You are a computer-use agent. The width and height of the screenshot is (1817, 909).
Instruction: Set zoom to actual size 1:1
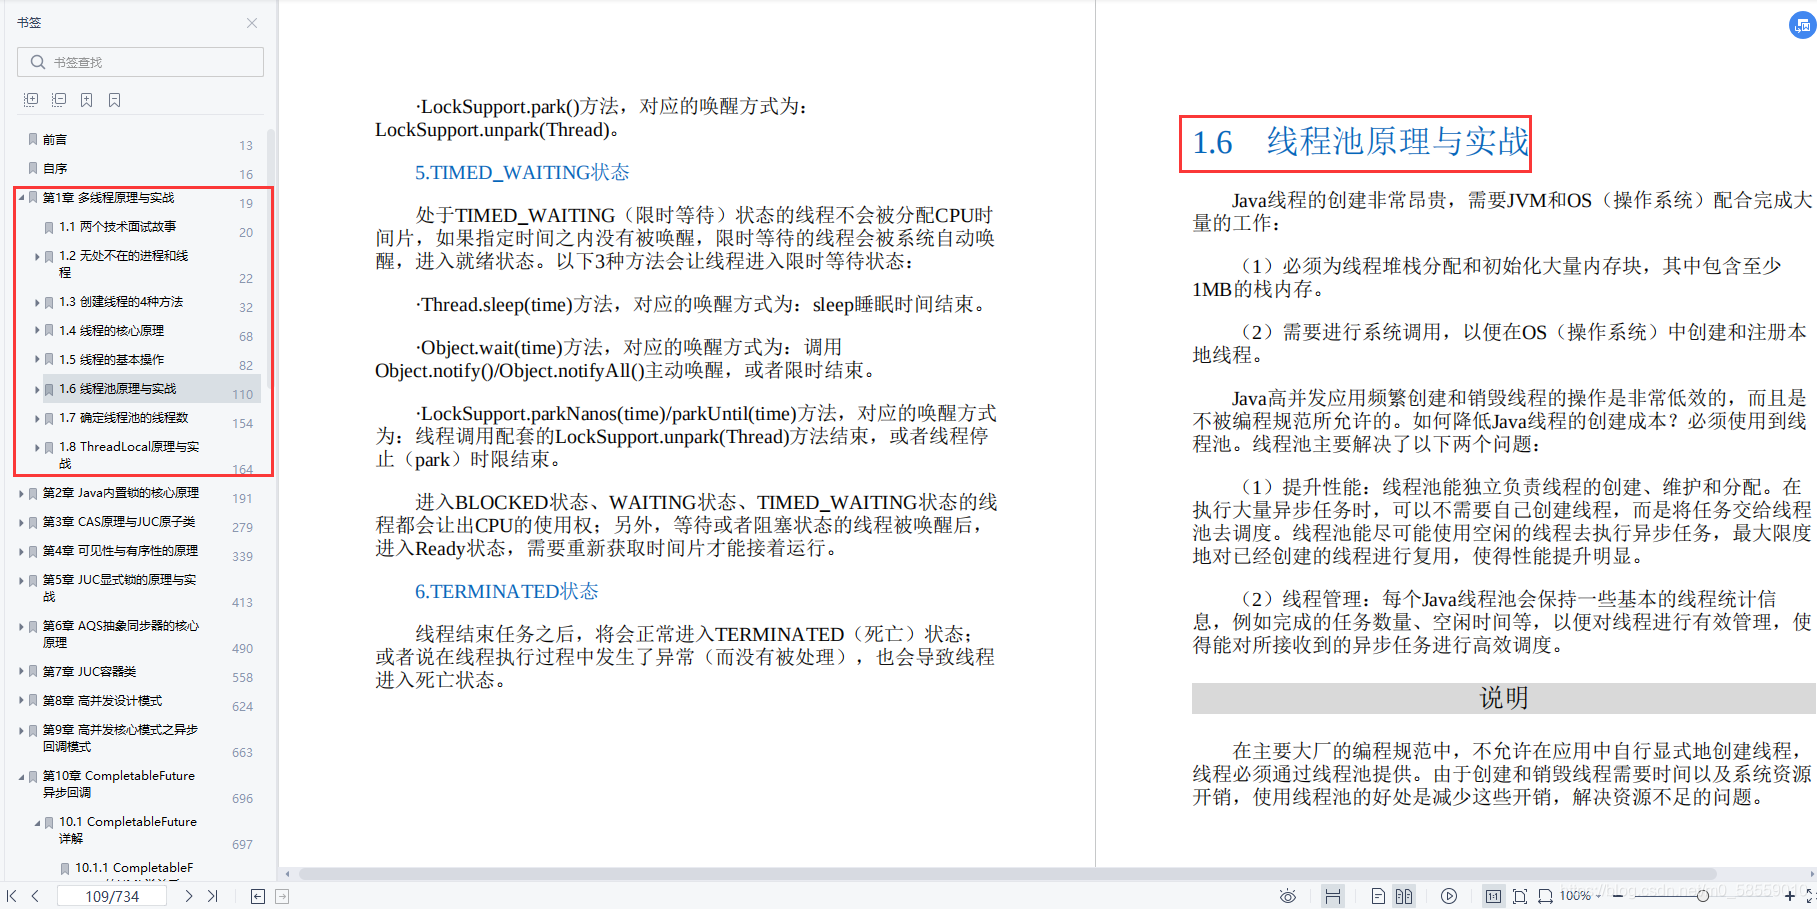click(1493, 896)
